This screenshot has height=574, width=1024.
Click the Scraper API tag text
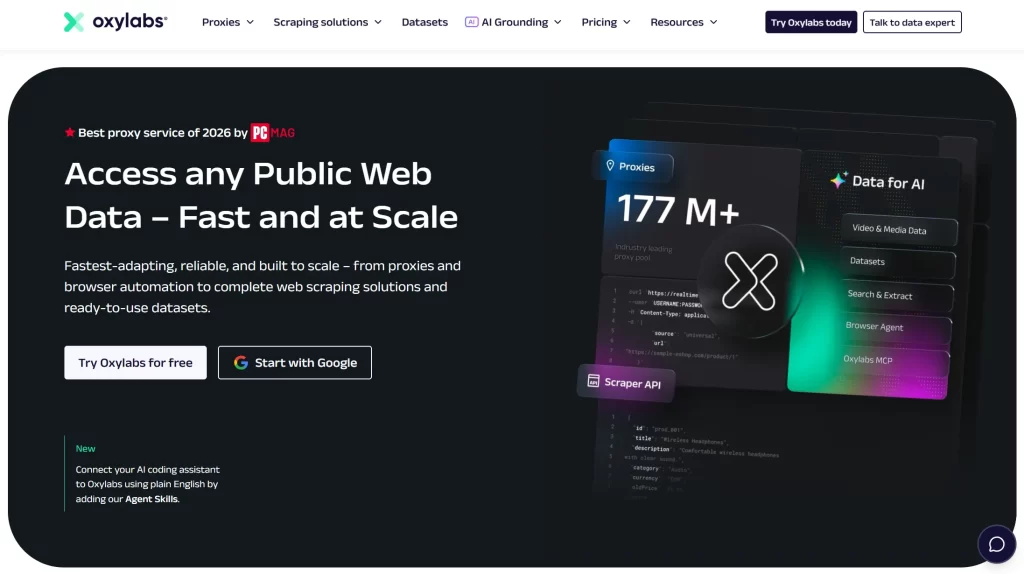[x=632, y=383]
